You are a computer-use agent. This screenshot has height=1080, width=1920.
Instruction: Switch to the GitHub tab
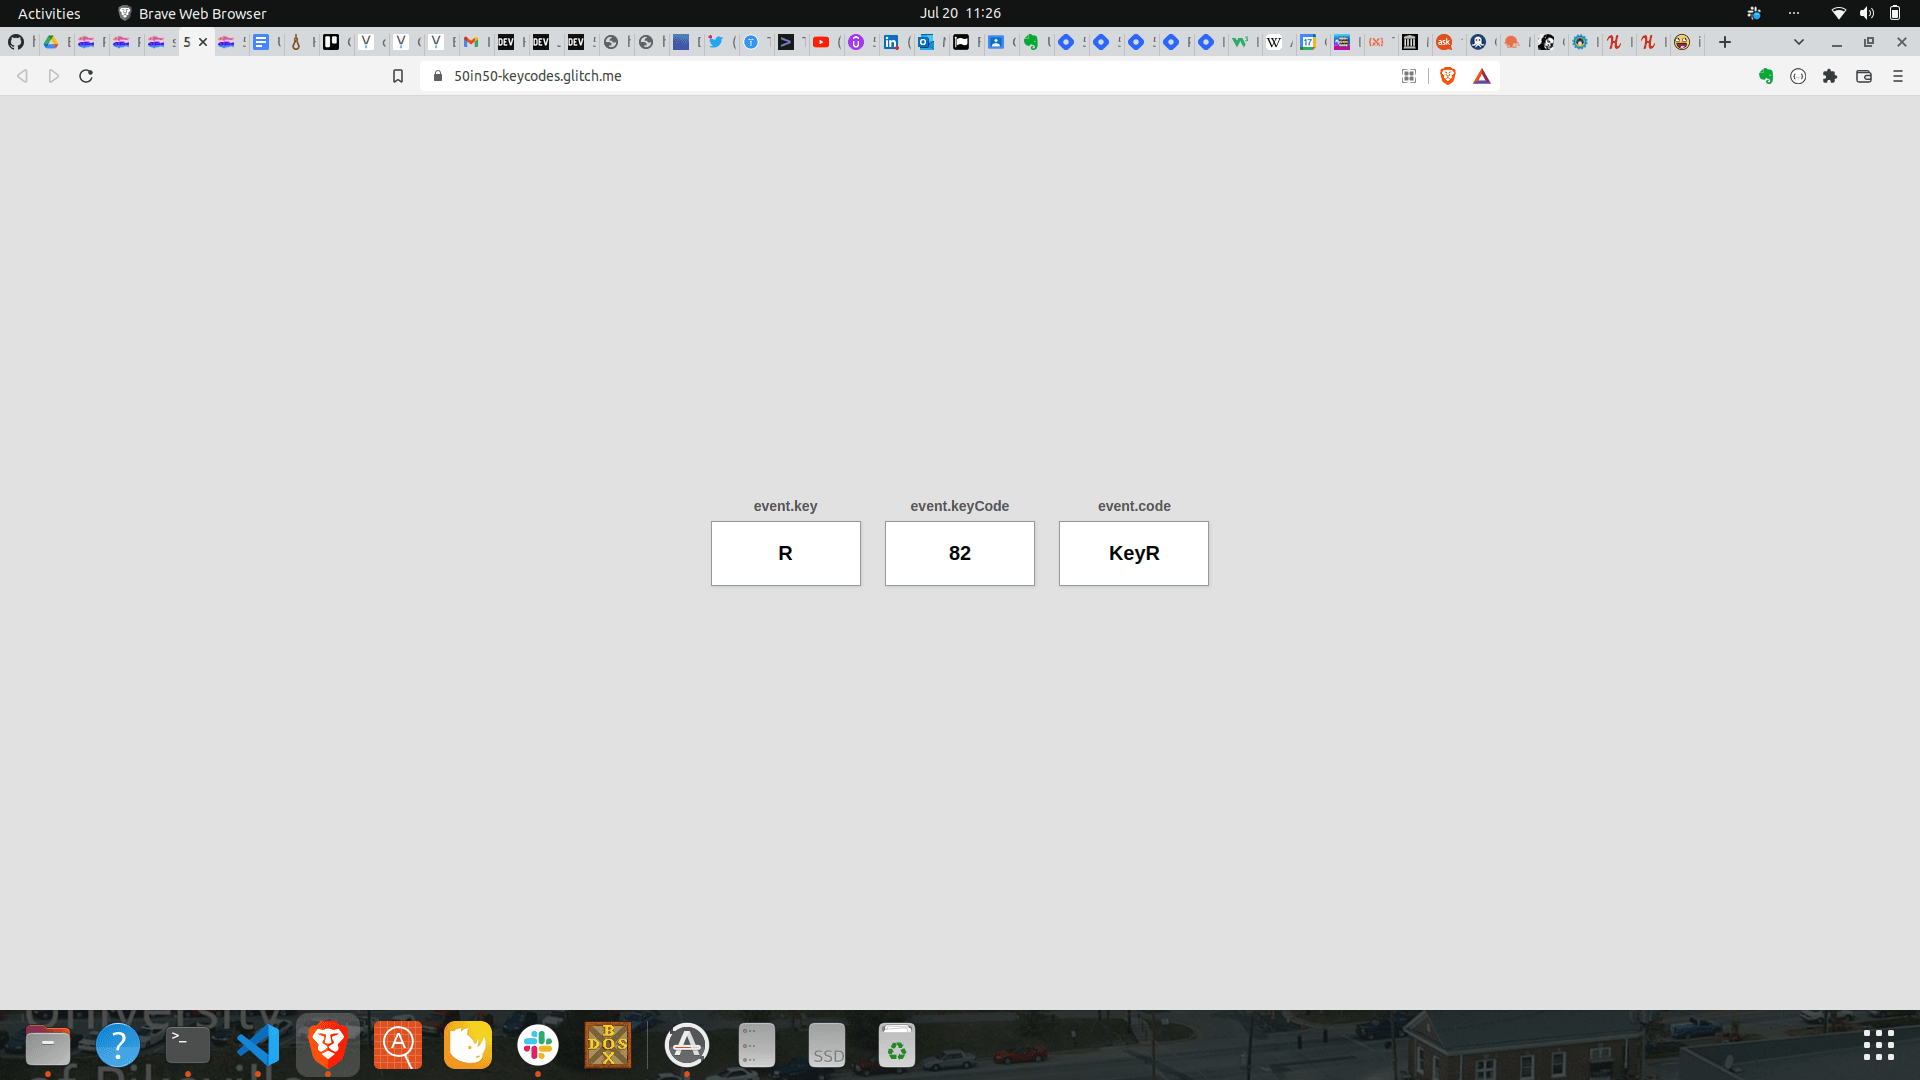point(16,42)
